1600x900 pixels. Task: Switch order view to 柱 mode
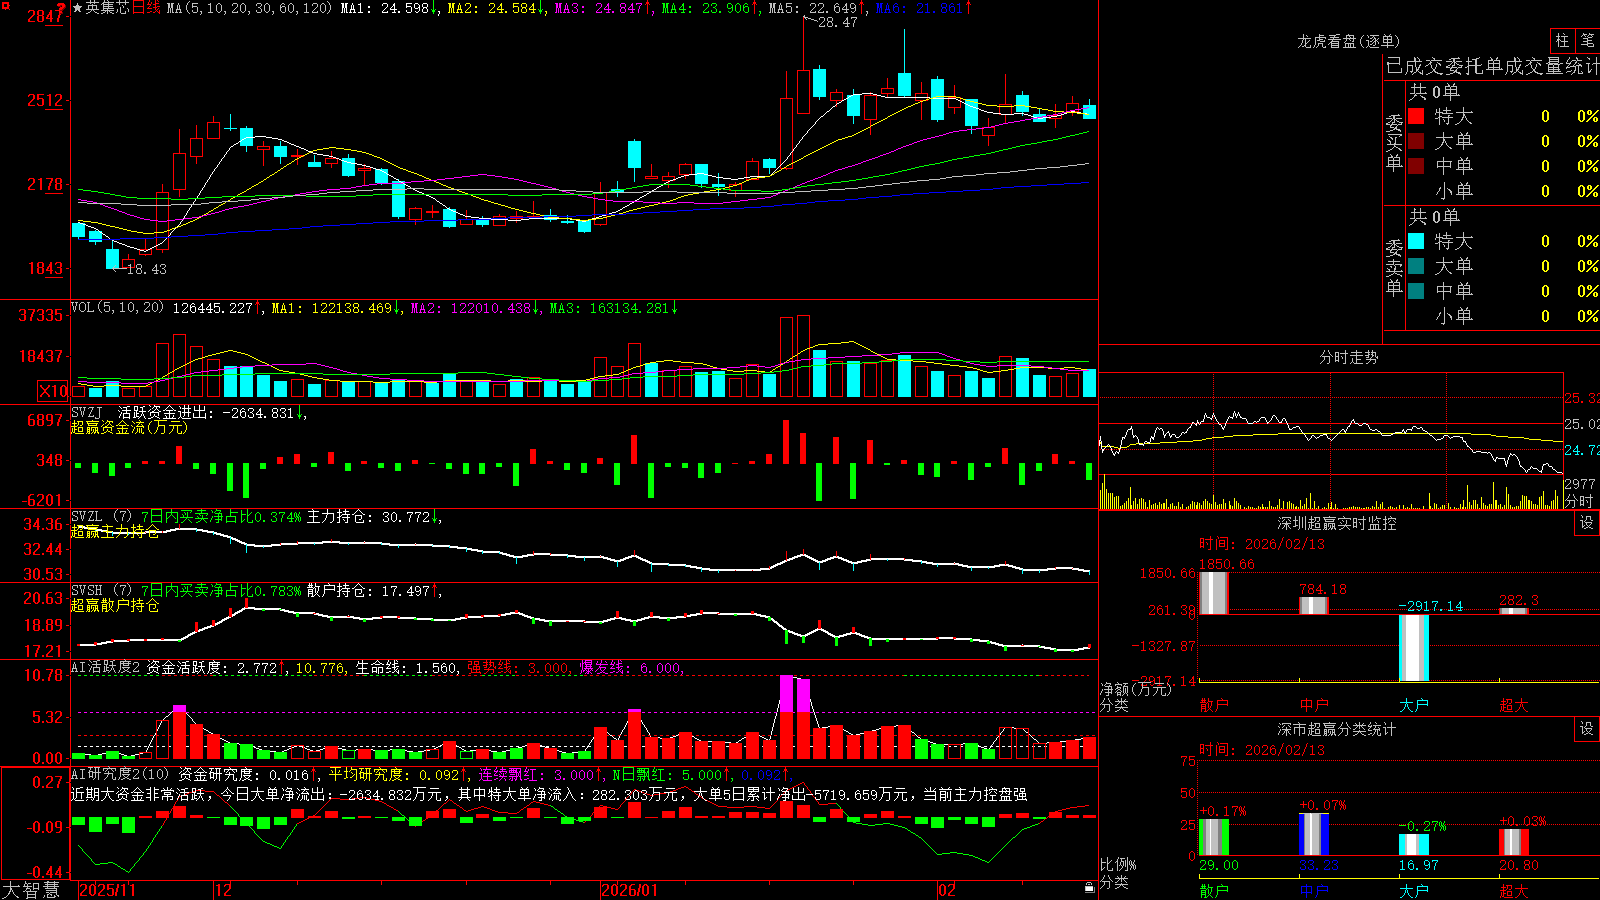(x=1562, y=40)
